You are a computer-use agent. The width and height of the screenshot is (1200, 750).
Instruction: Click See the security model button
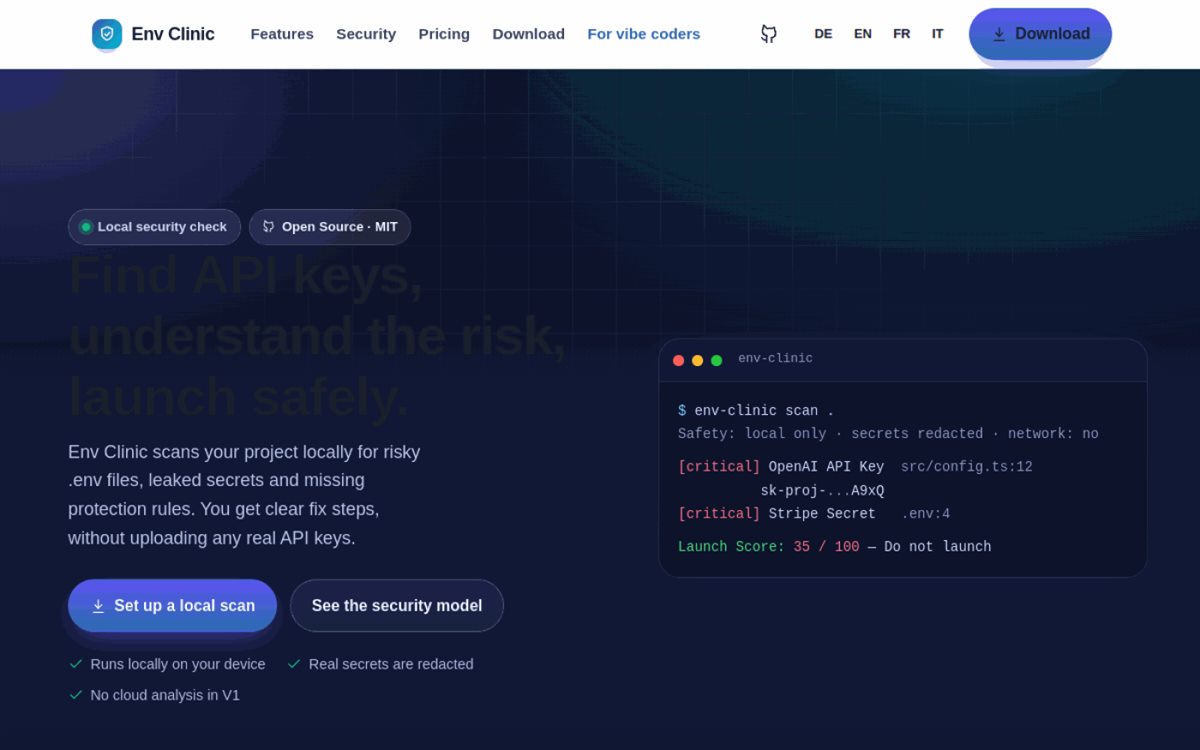pos(397,606)
